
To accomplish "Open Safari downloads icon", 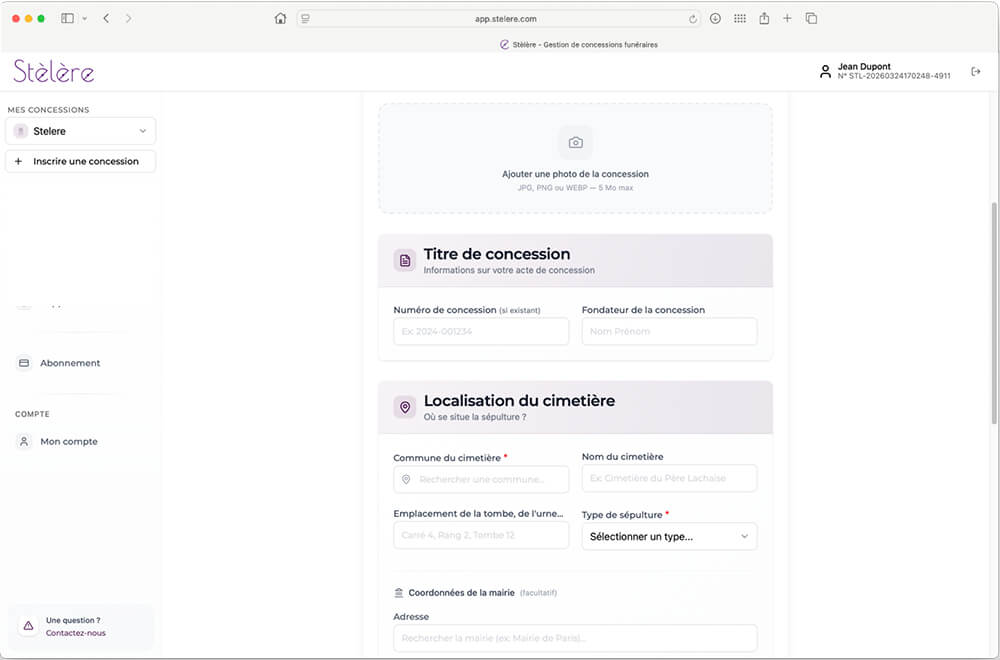I will click(716, 18).
